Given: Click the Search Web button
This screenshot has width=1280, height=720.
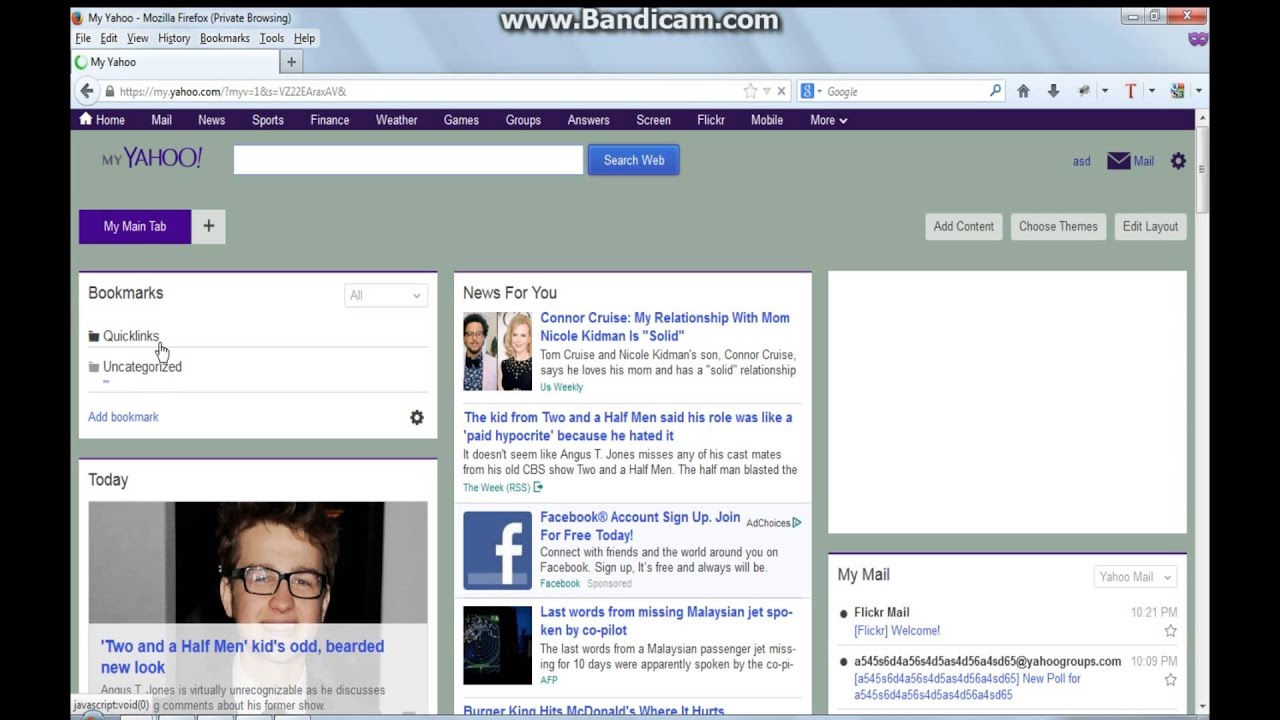Looking at the screenshot, I should tap(634, 160).
